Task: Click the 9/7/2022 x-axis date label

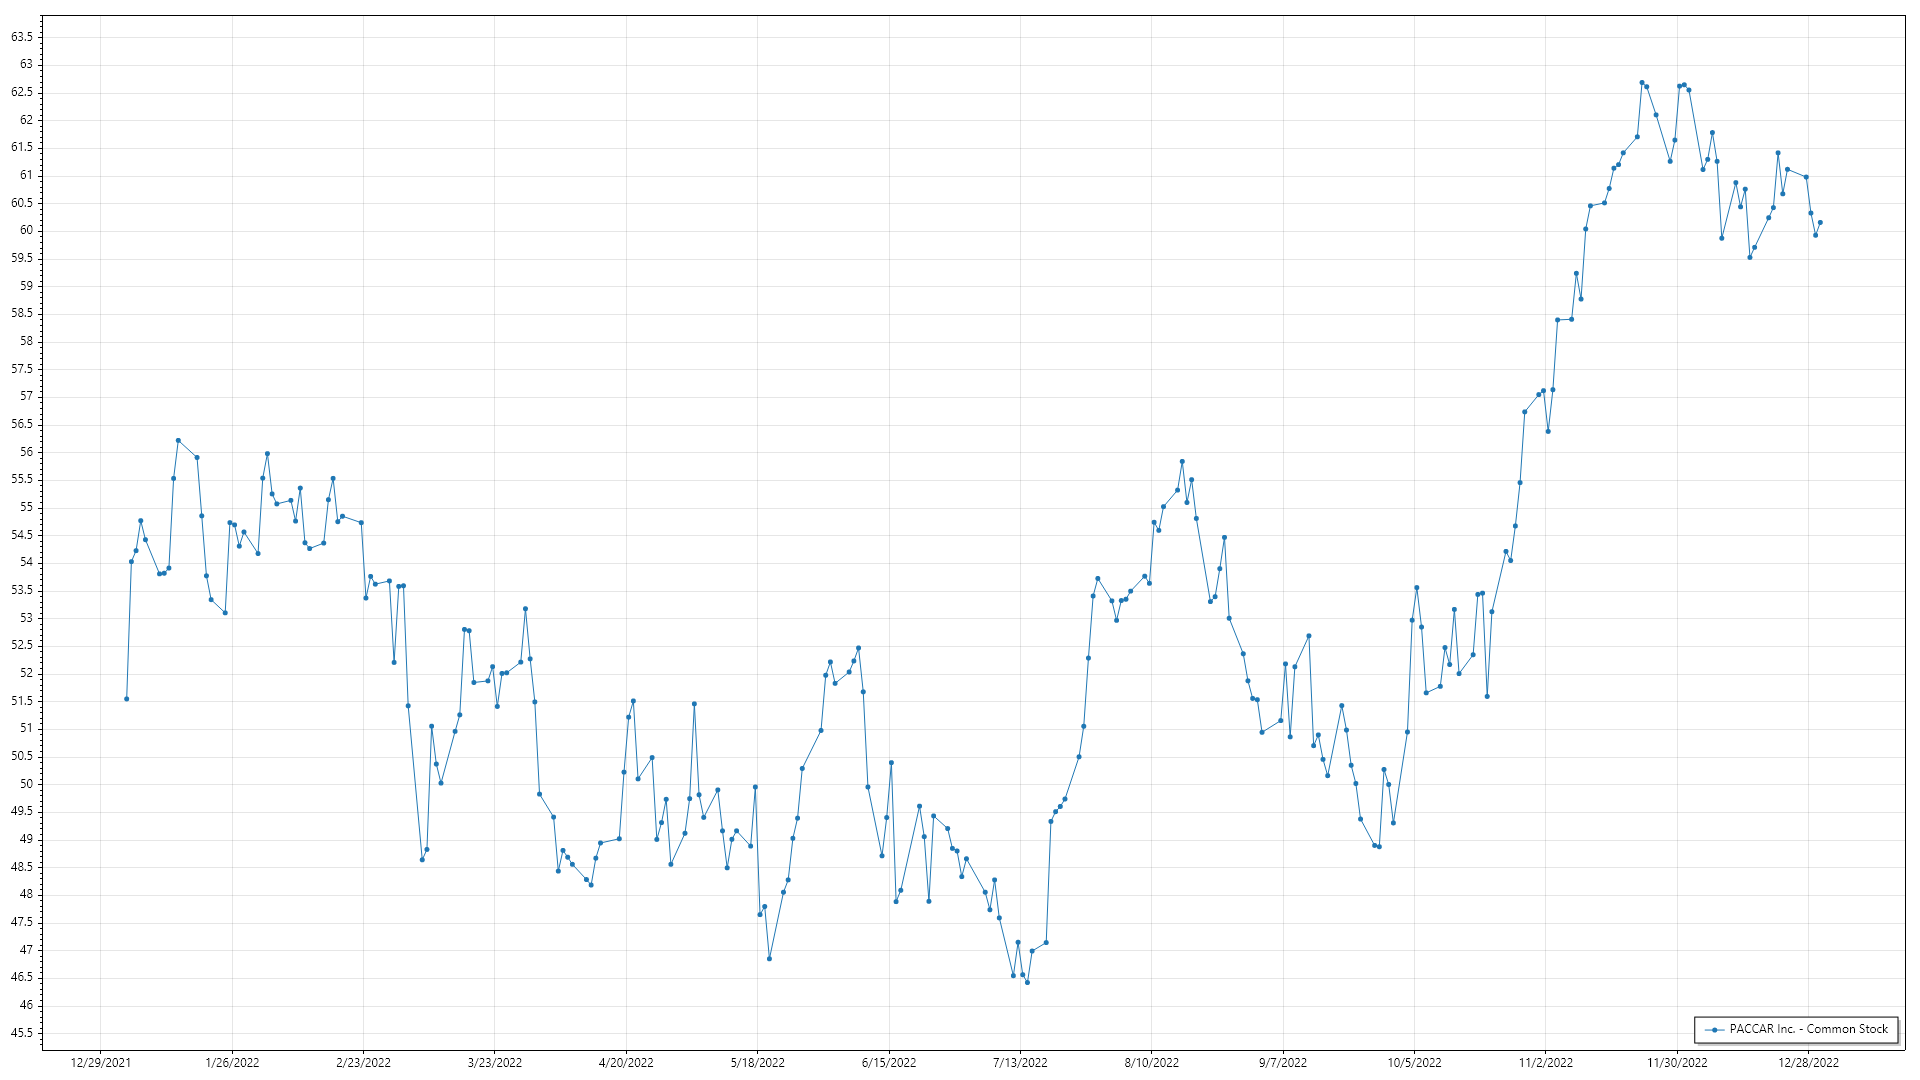Action: [1283, 1063]
